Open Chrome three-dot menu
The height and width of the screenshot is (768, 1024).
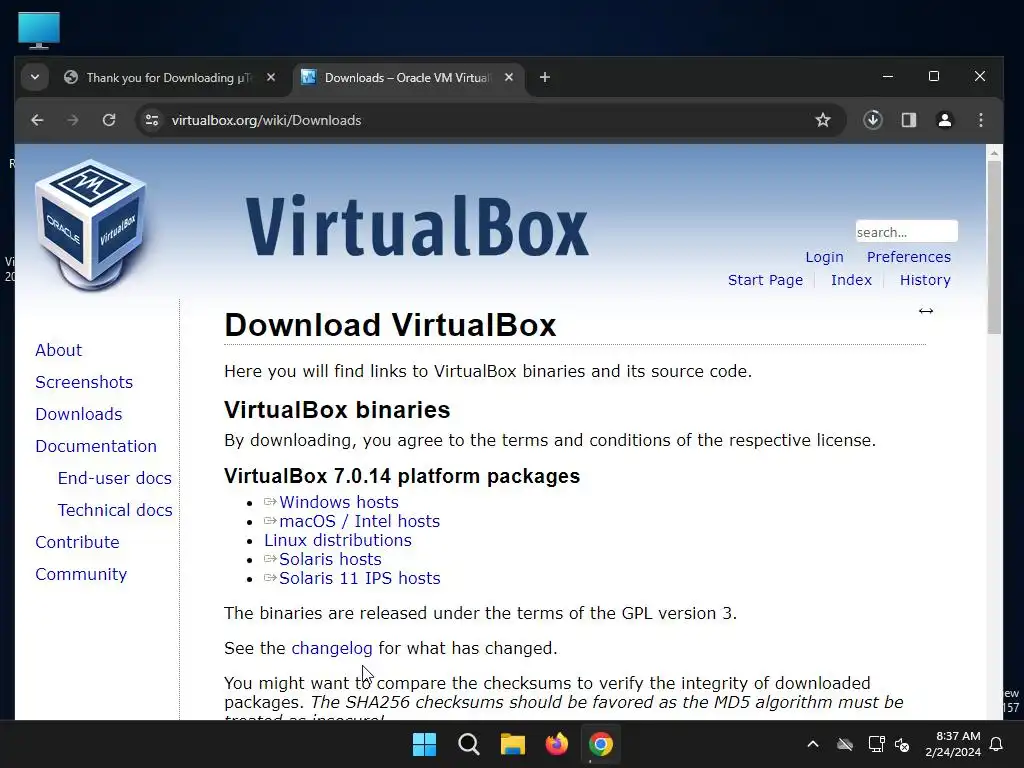[x=981, y=120]
